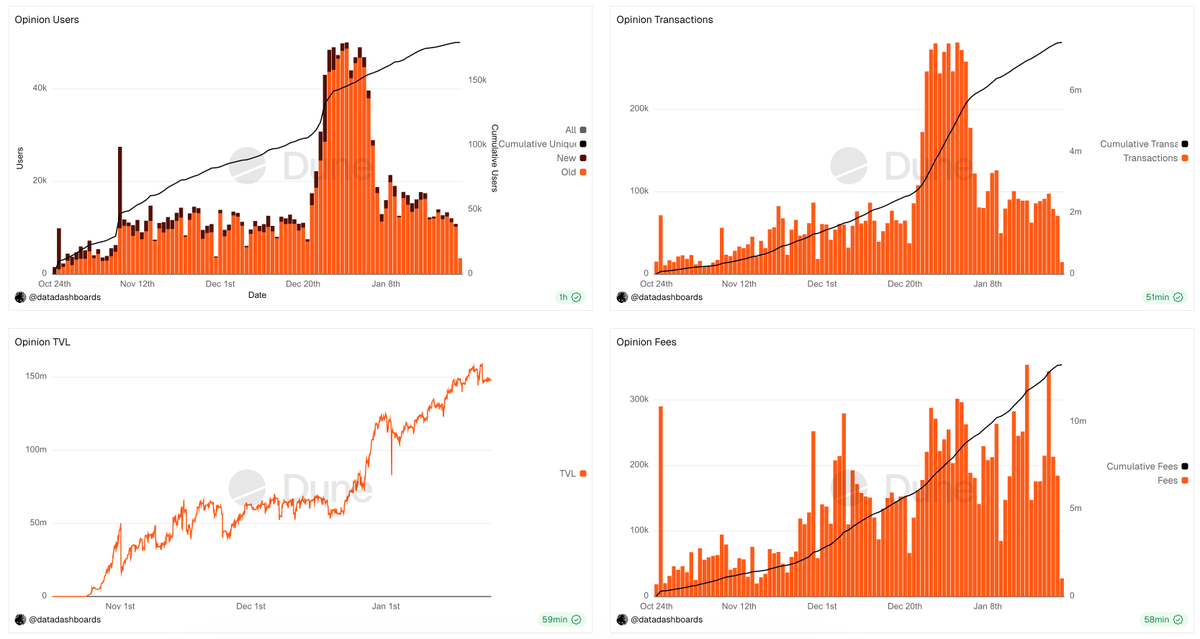1200x639 pixels.
Task: Open @datadashboards link under Opinion Users chart
Action: [64, 297]
